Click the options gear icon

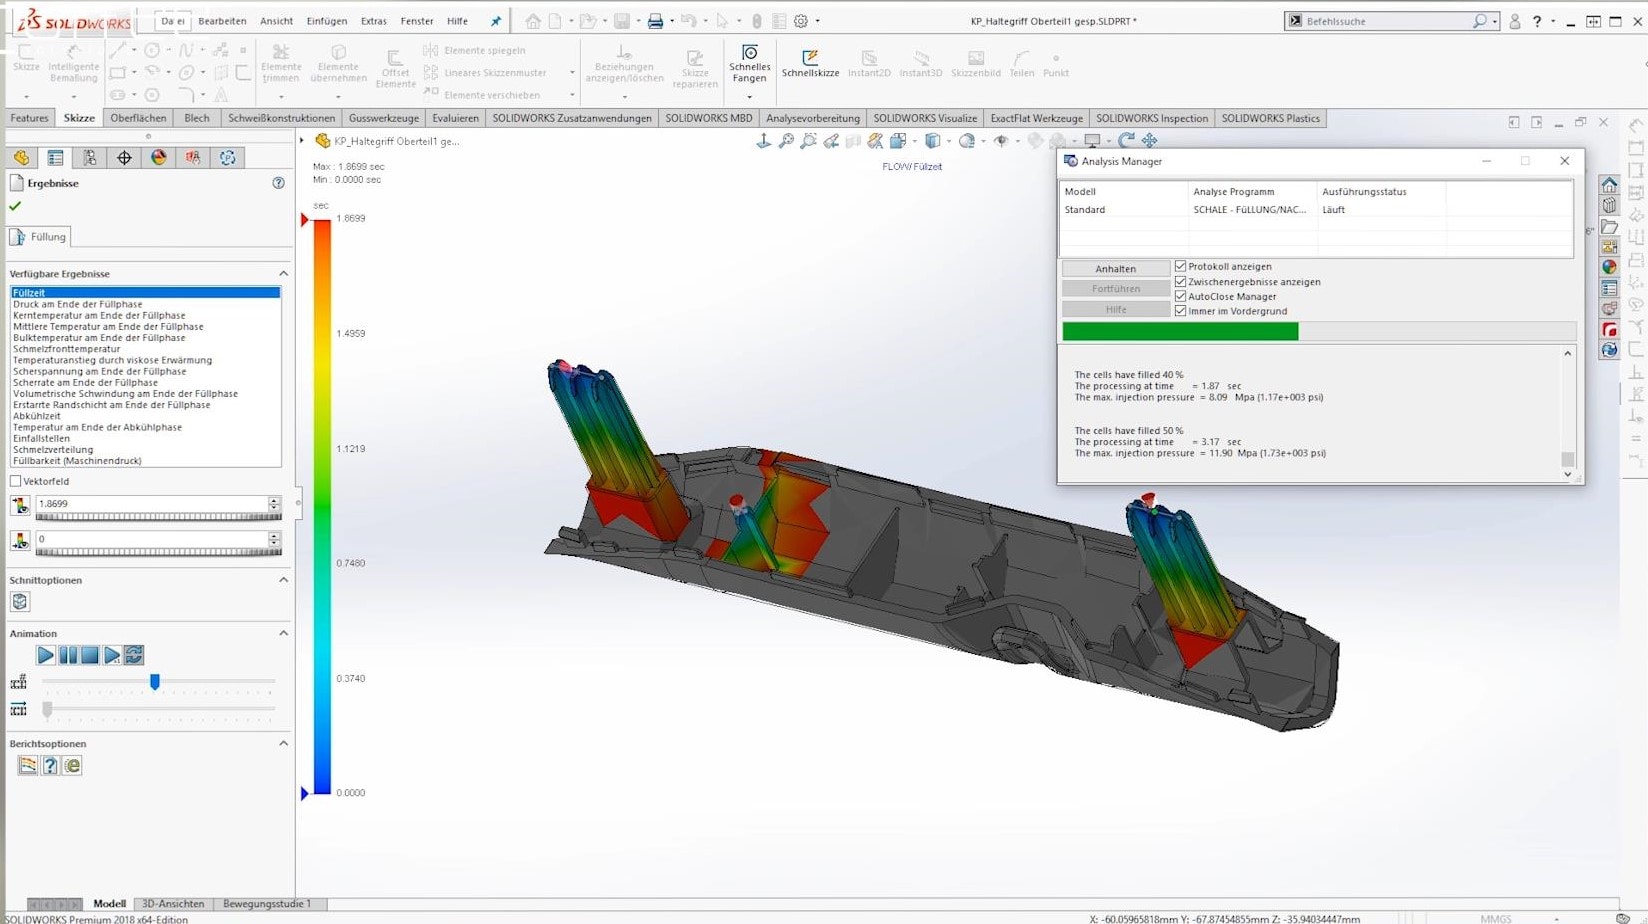click(801, 21)
